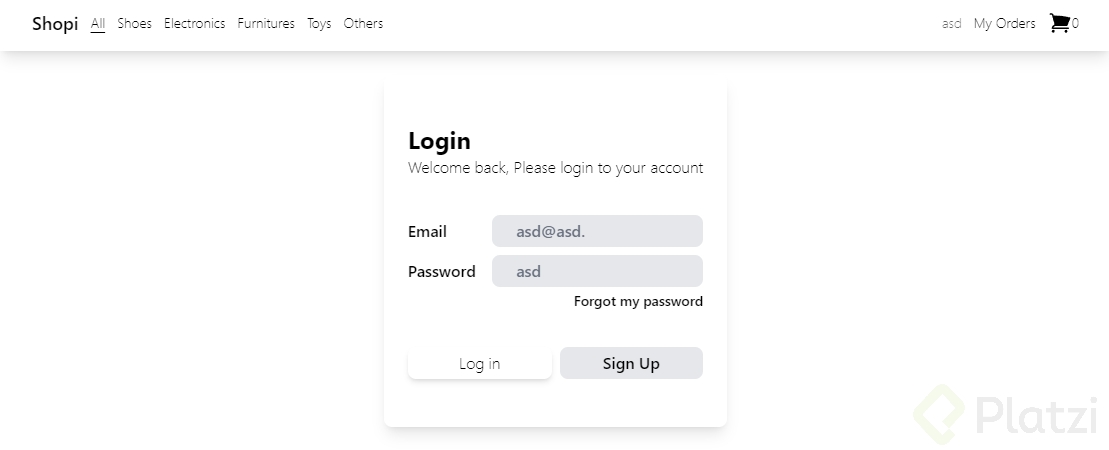Open My Orders page

tap(1004, 24)
